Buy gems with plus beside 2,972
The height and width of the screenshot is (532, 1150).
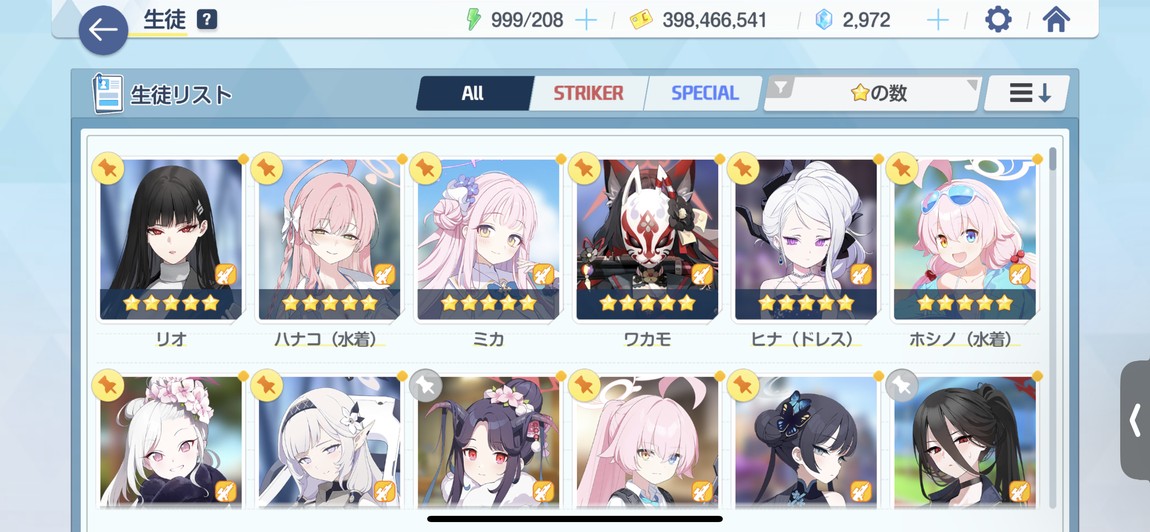pos(938,20)
